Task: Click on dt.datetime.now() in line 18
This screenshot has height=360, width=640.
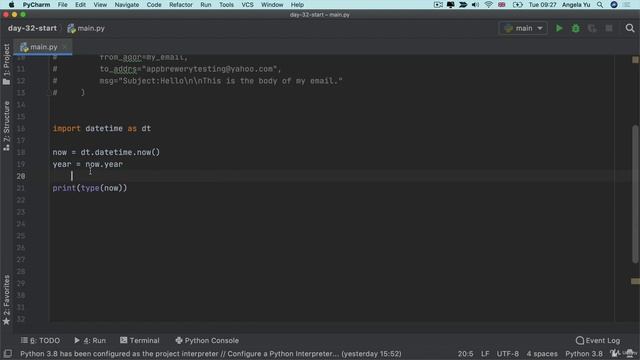Action: click(120, 152)
